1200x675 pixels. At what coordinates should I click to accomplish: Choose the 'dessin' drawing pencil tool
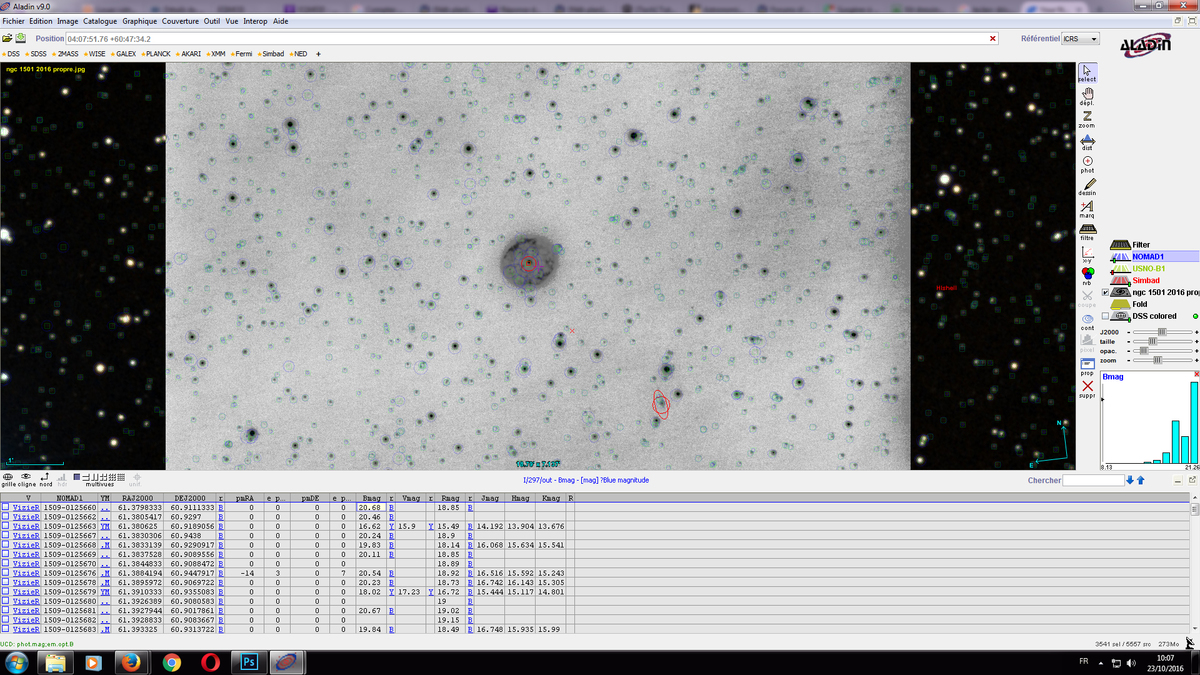point(1087,185)
